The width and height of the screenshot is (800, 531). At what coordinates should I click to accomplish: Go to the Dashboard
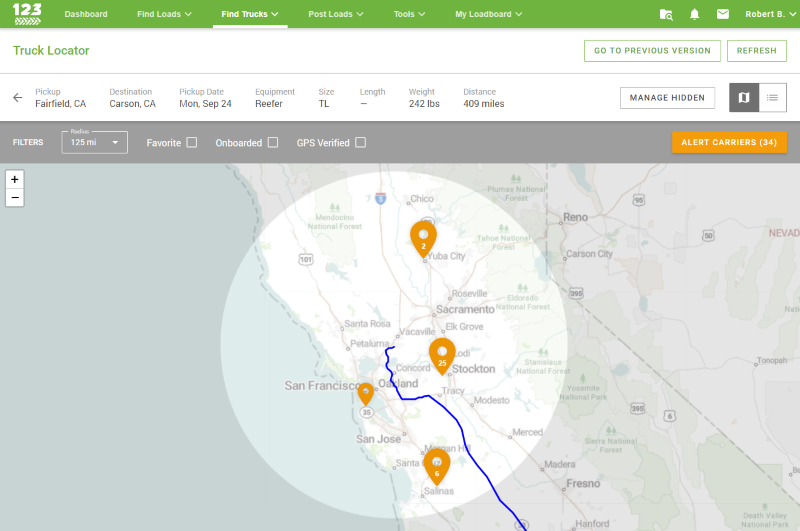[86, 14]
